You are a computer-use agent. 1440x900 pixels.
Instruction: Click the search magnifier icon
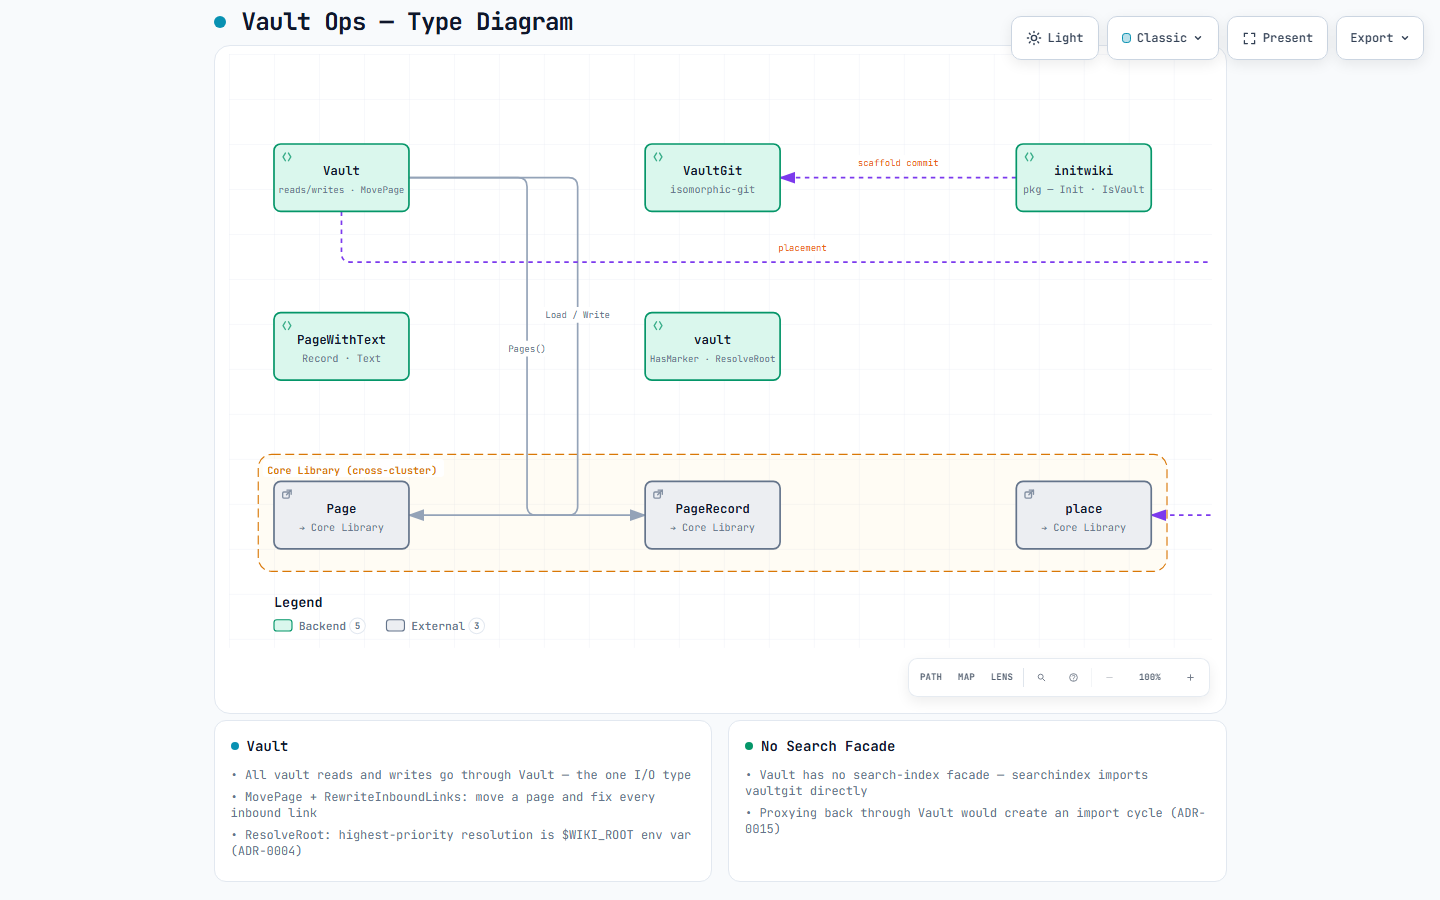1041,677
